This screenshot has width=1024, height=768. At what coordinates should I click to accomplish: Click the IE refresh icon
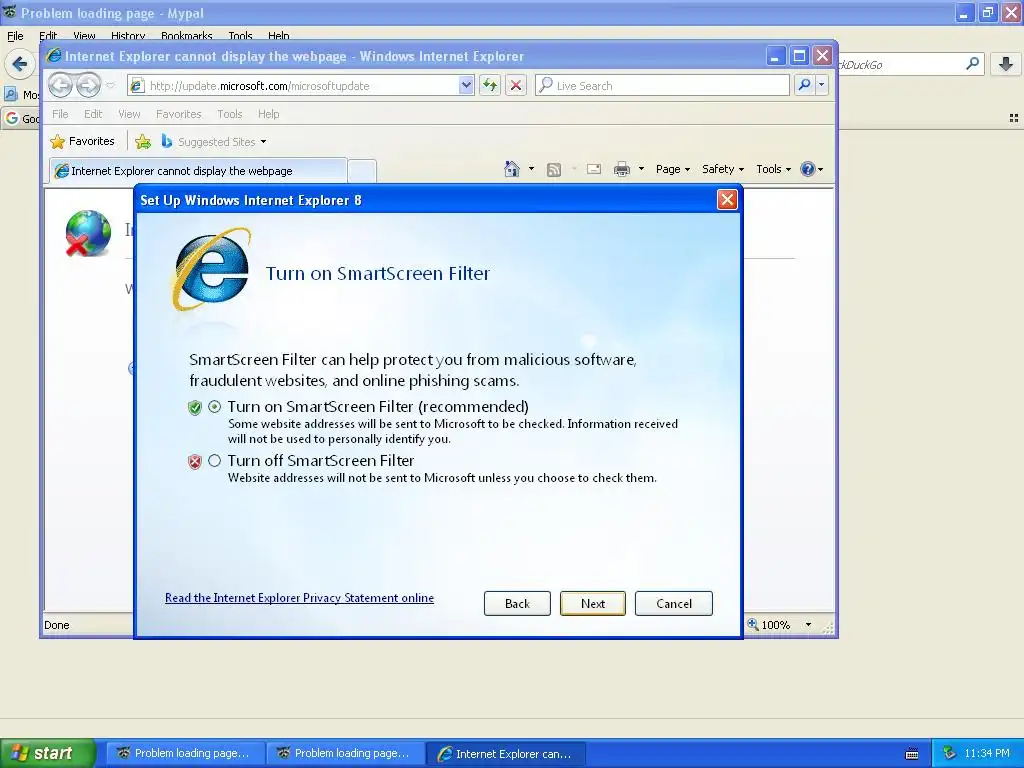(490, 85)
